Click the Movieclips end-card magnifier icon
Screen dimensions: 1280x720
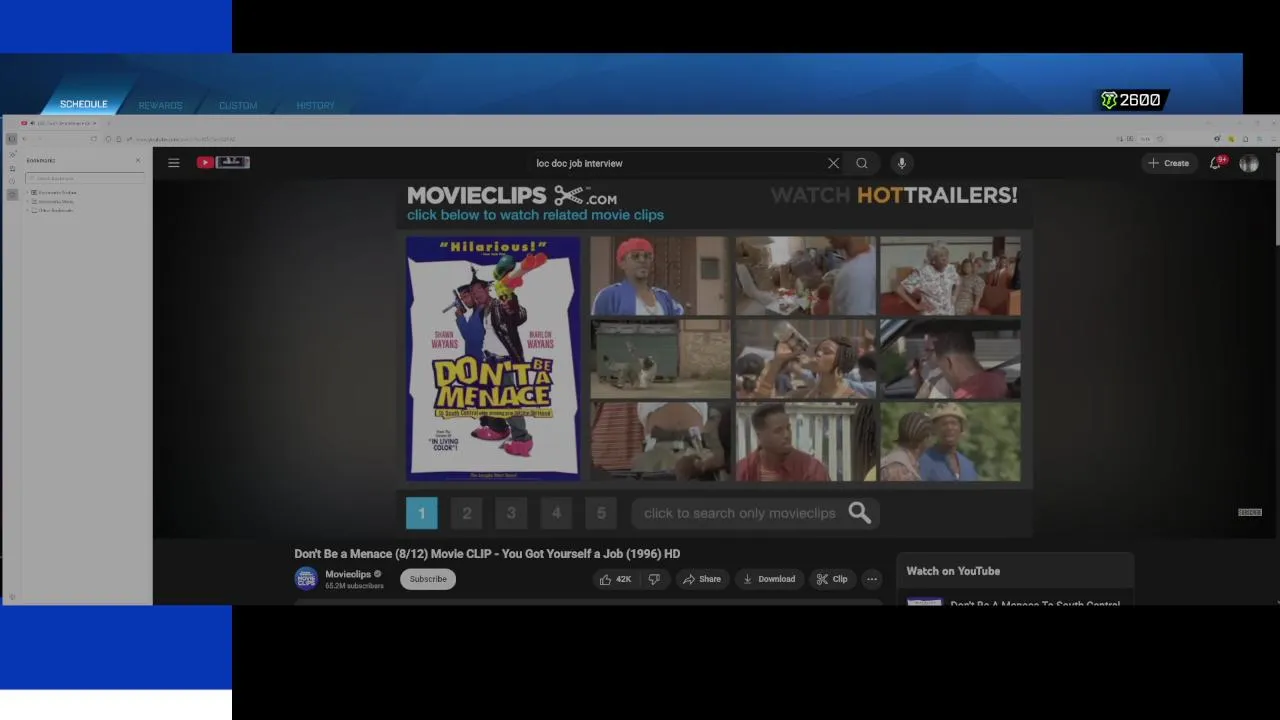860,513
